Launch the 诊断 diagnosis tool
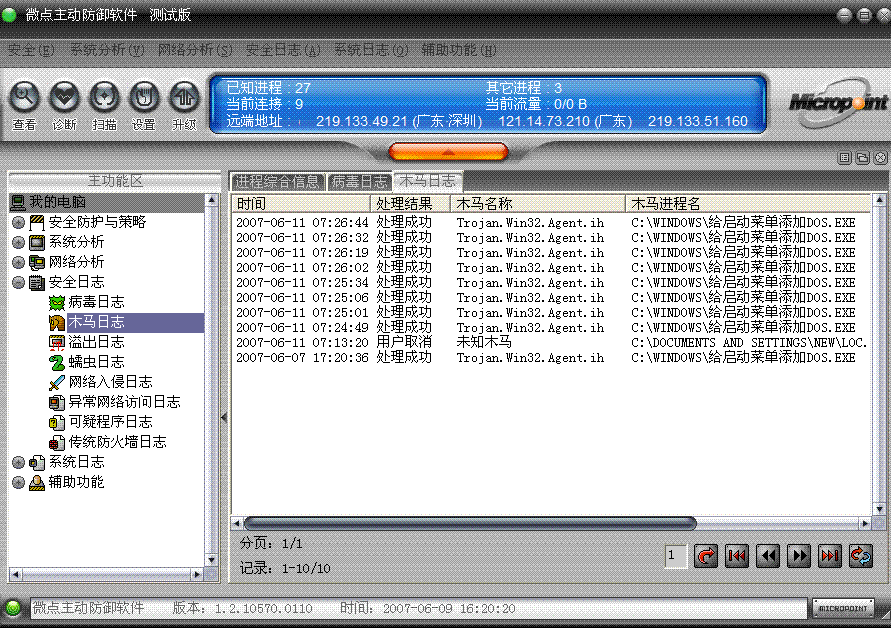This screenshot has width=891, height=628. pos(64,98)
